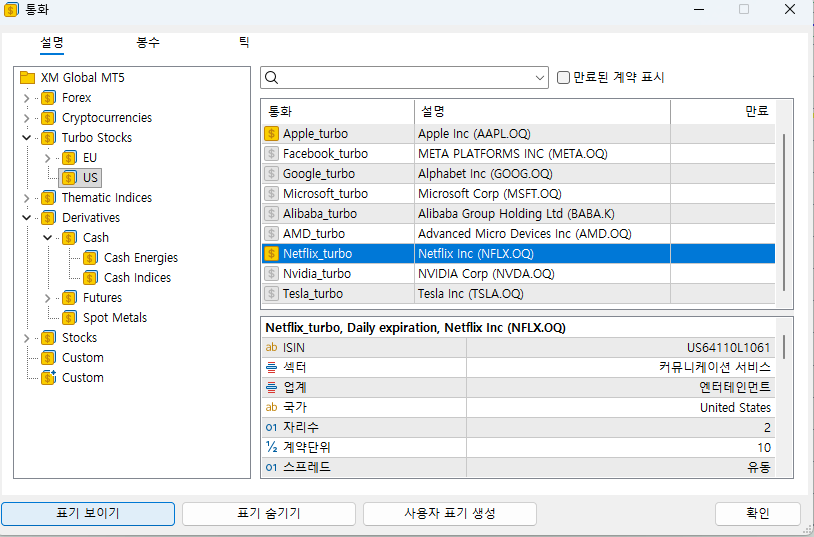Viewport: 814px width, 537px height.
Task: Click the Nvidia_turbo symbol icon
Action: [x=271, y=273]
